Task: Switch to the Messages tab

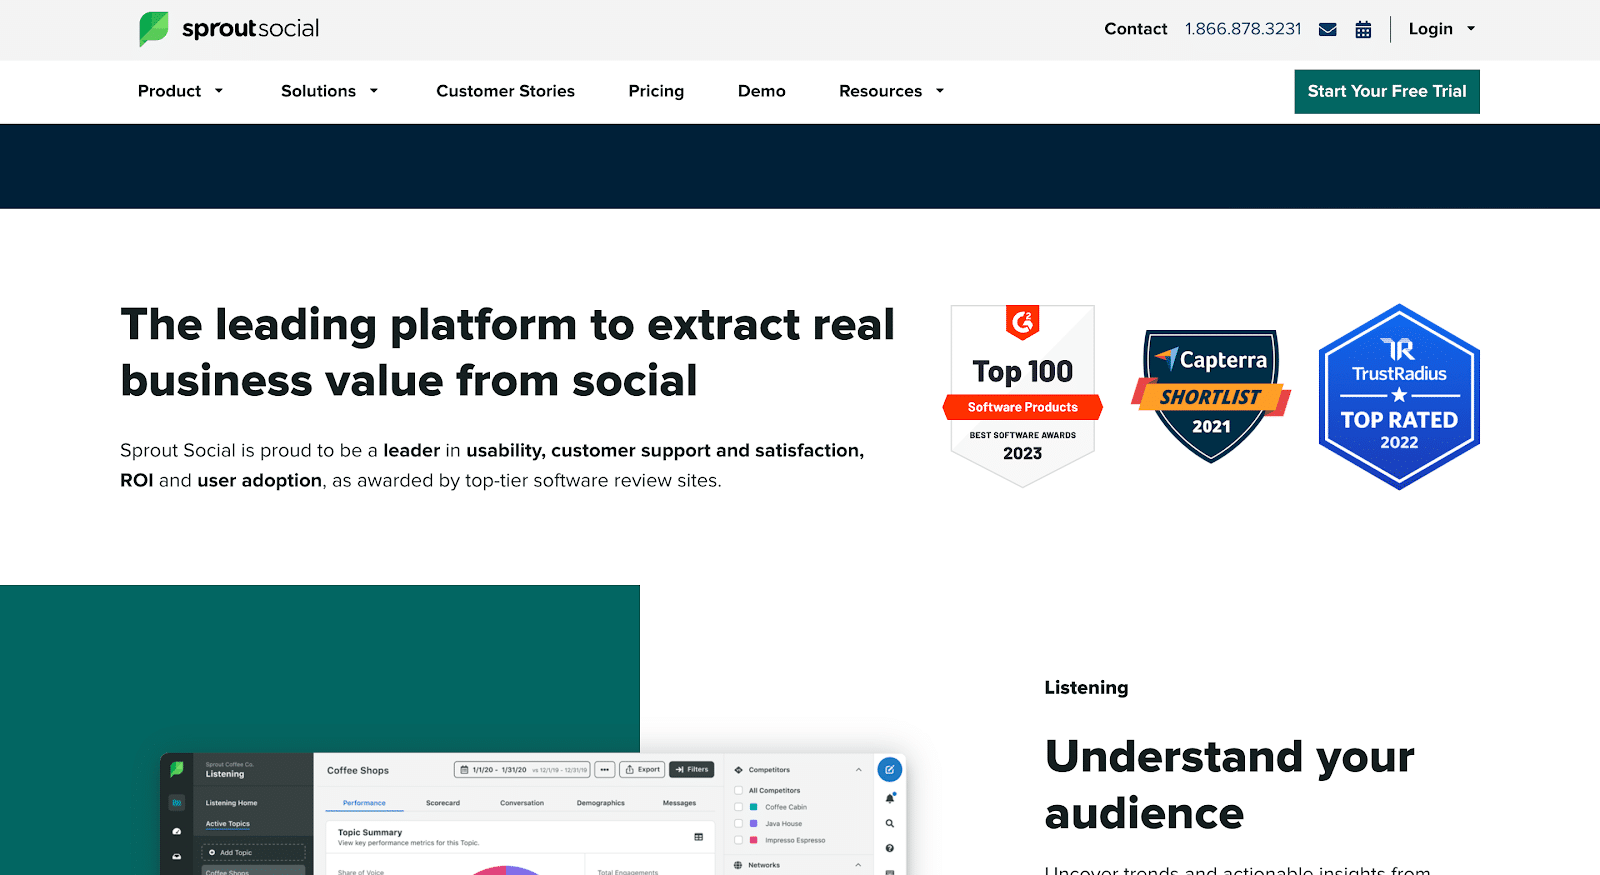Action: pos(679,803)
